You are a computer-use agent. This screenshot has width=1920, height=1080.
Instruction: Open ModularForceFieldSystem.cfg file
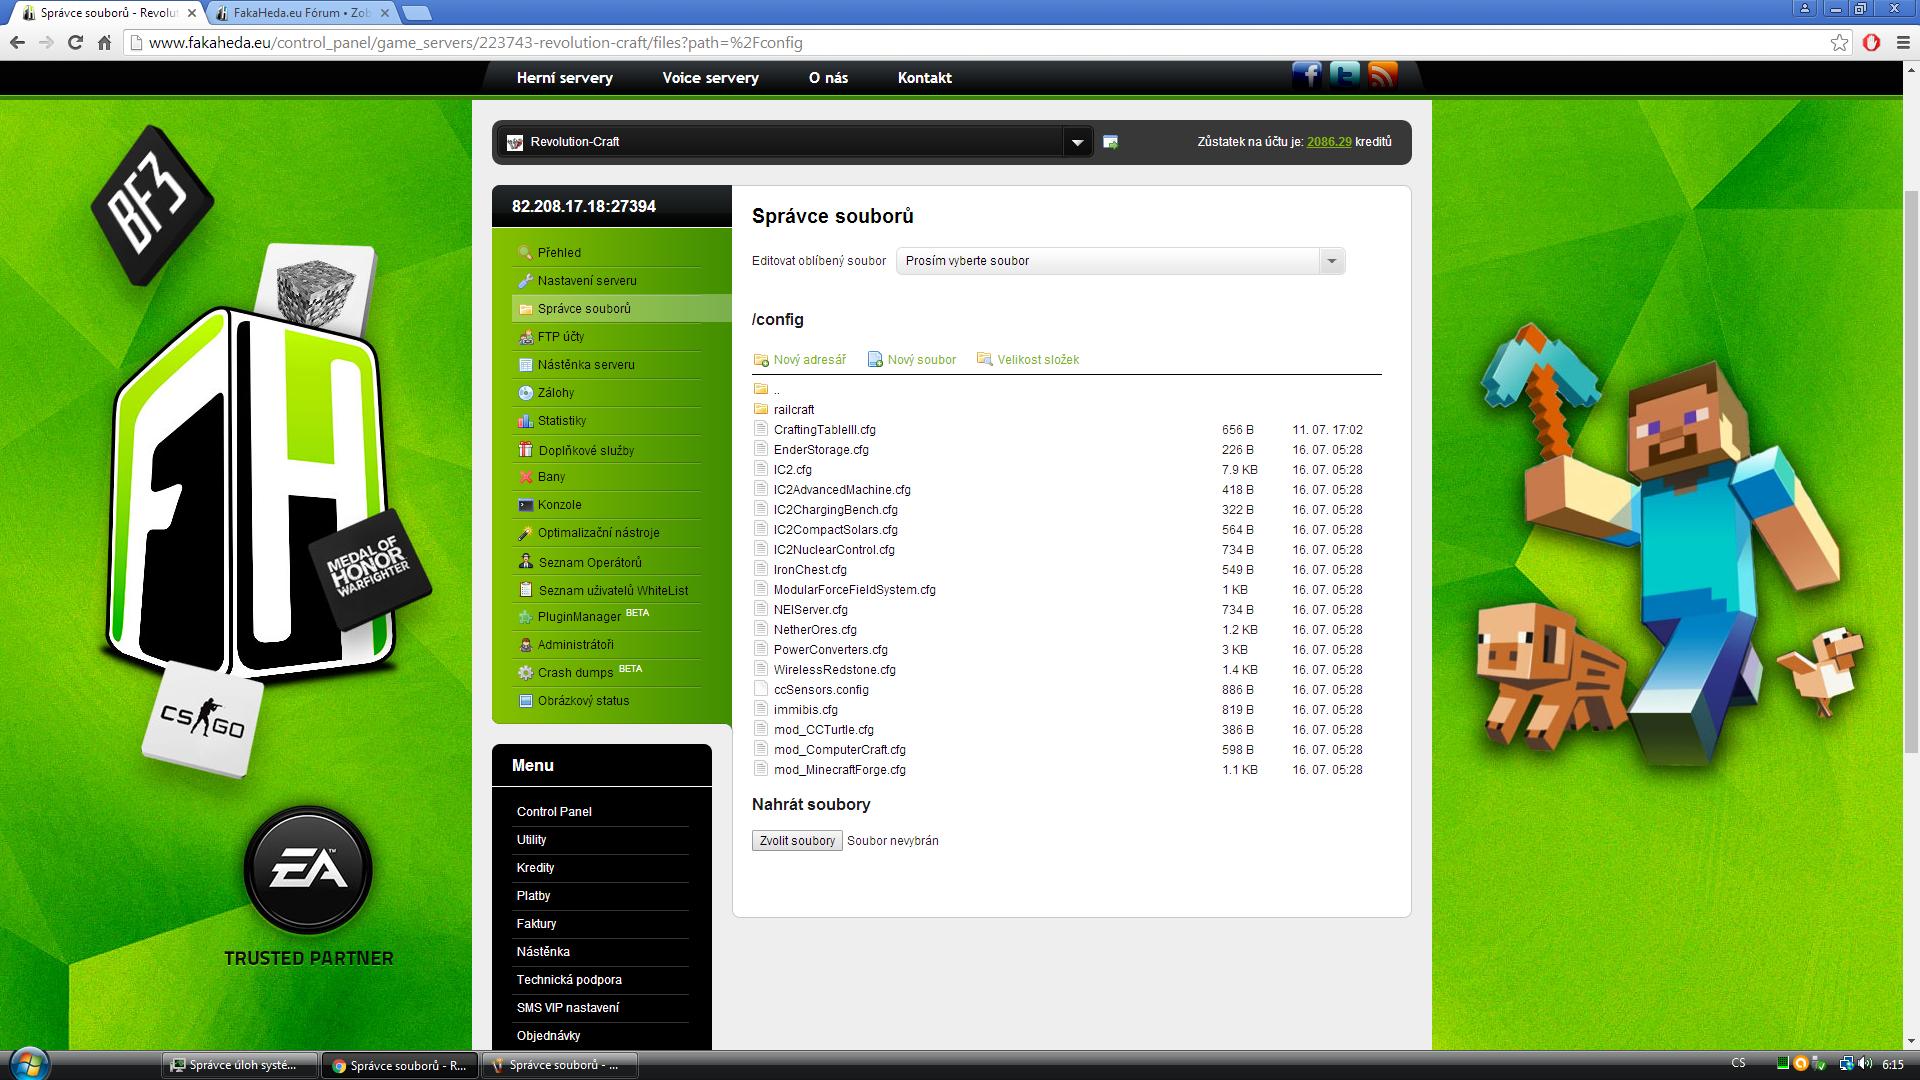pyautogui.click(x=854, y=590)
